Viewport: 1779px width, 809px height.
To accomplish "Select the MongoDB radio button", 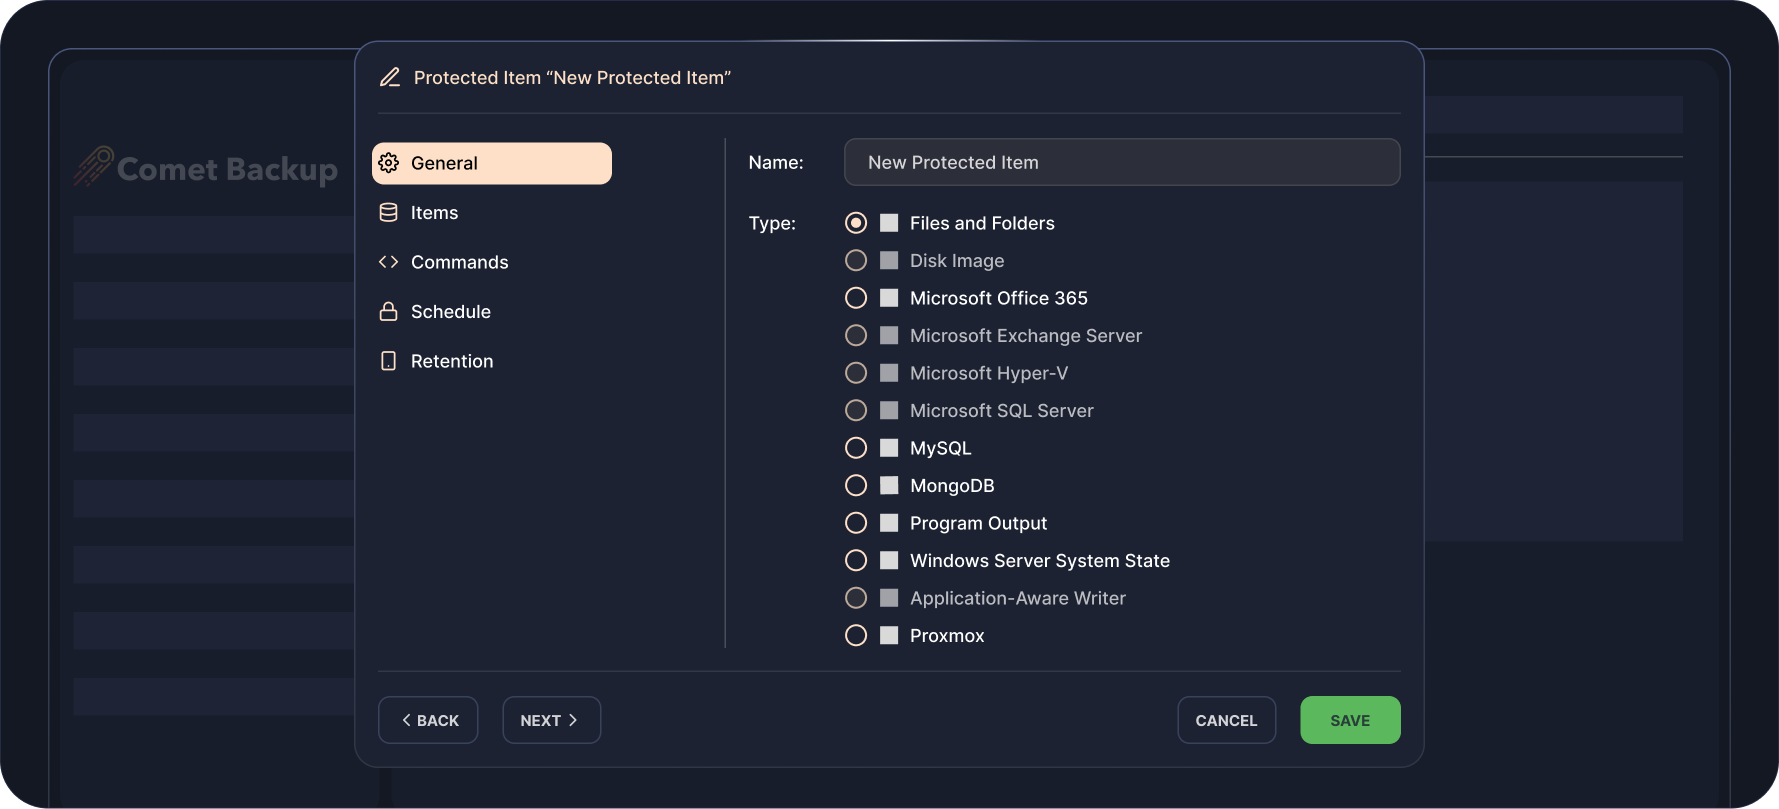I will click(x=856, y=485).
